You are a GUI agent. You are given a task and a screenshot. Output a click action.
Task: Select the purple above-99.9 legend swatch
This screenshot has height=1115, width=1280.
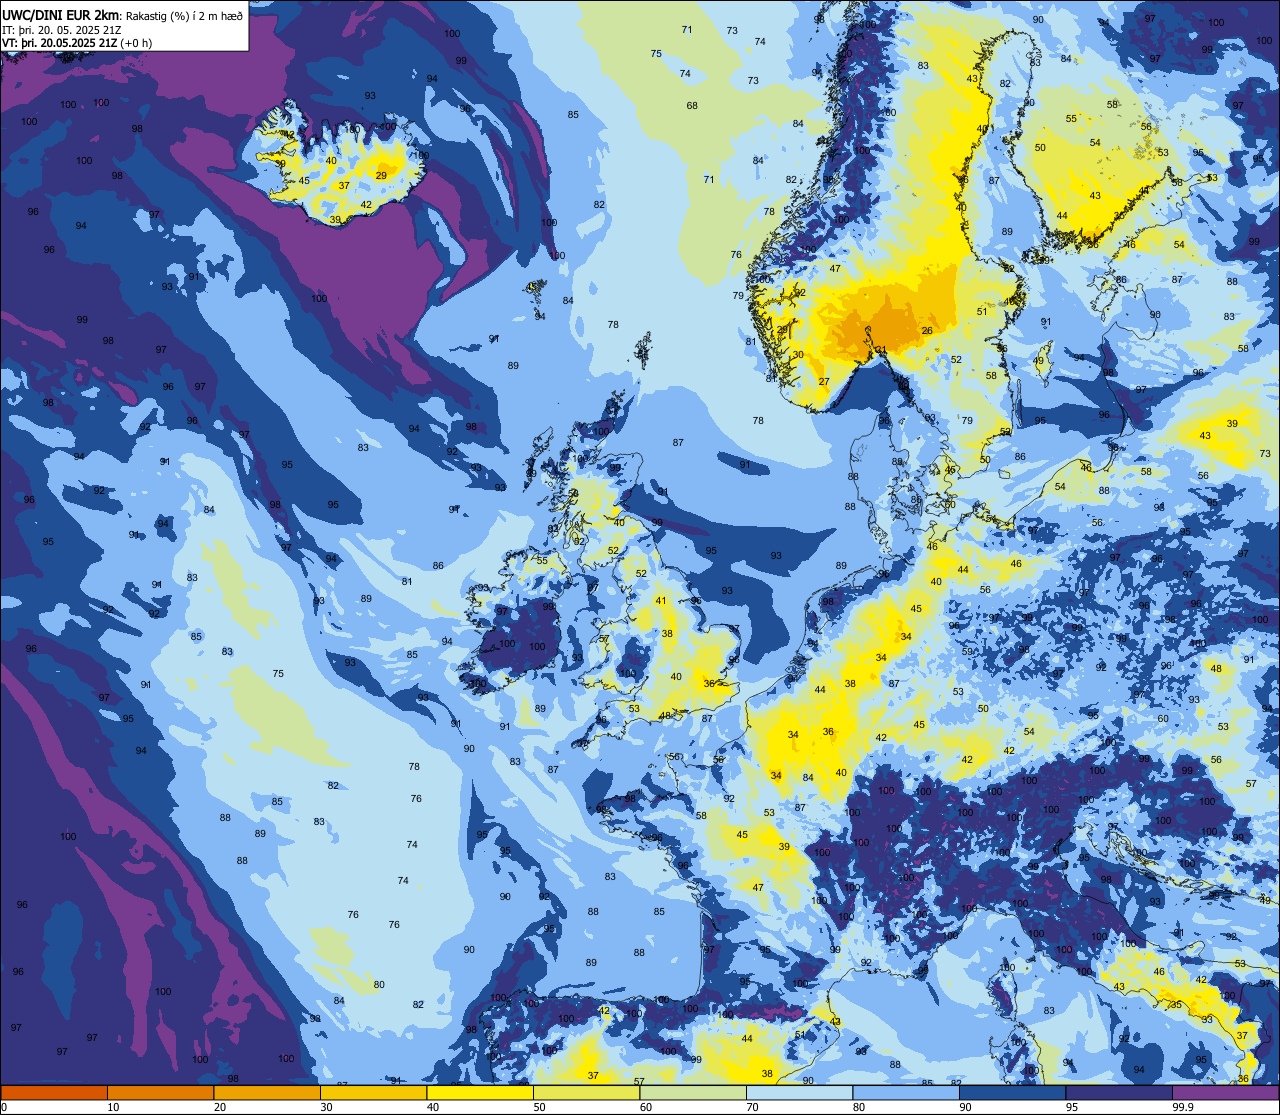(x=1225, y=1092)
